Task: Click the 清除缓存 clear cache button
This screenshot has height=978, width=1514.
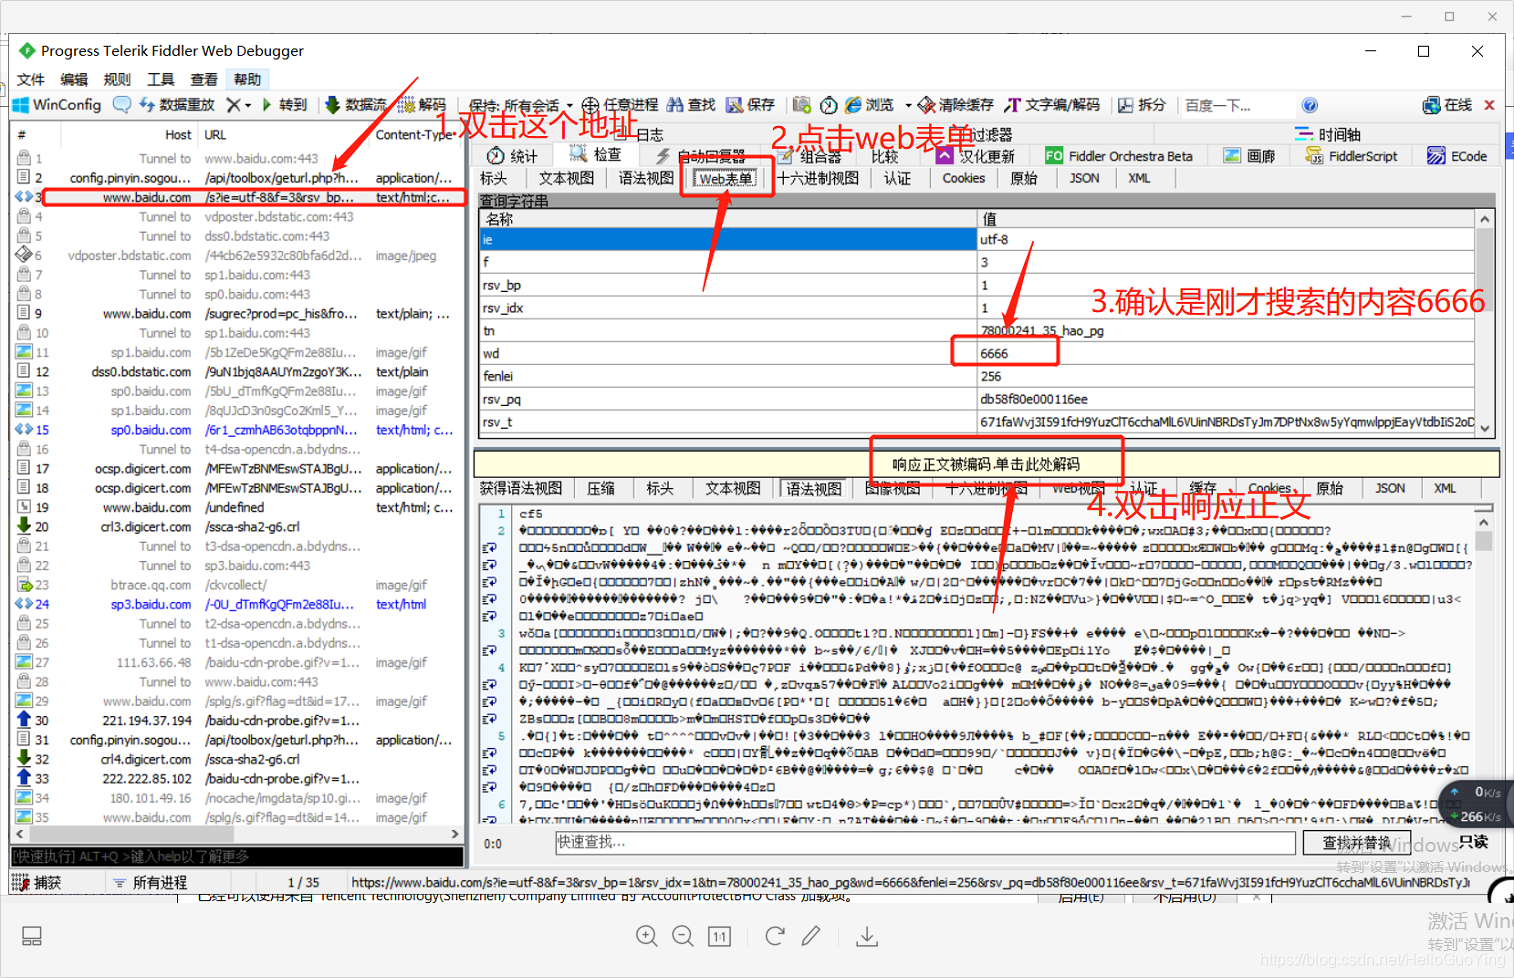Action: click(x=956, y=105)
